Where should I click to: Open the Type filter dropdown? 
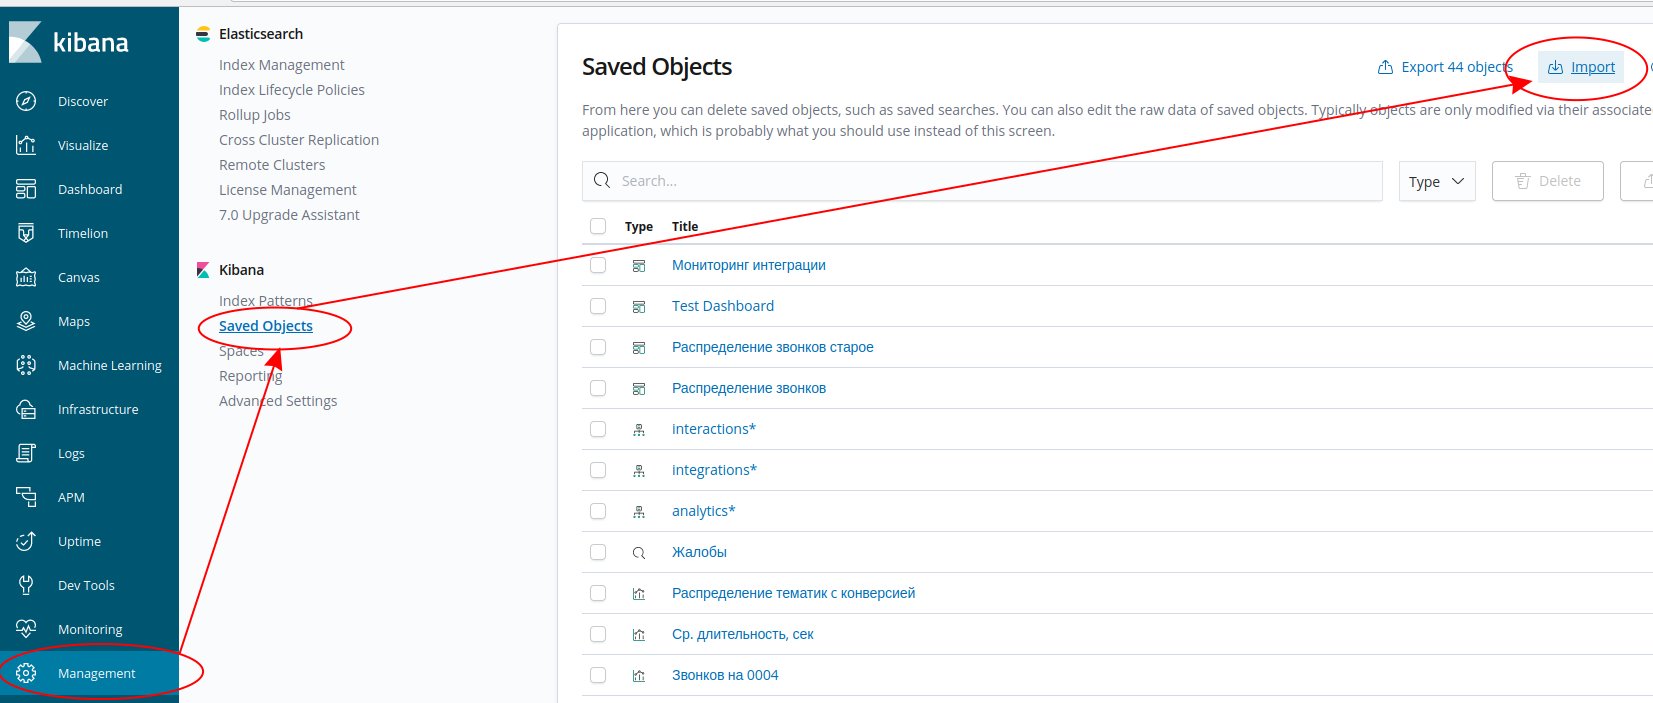click(x=1436, y=181)
